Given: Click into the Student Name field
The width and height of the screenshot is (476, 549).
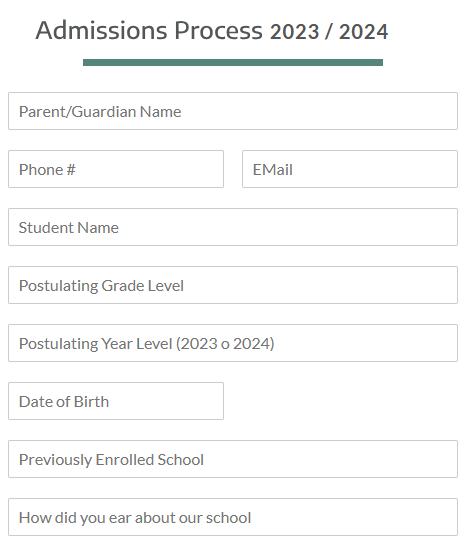Looking at the screenshot, I should 233,227.
